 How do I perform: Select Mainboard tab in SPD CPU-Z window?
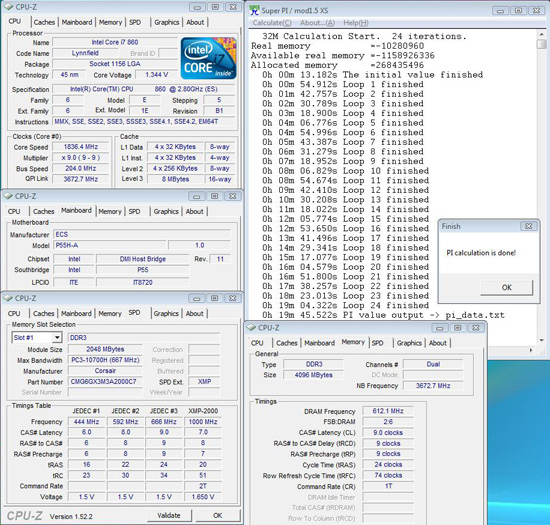(x=76, y=314)
